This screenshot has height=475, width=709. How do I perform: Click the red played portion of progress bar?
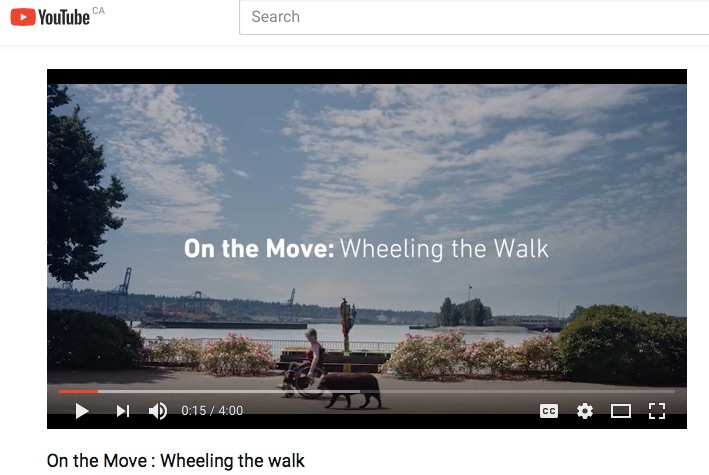pyautogui.click(x=78, y=391)
